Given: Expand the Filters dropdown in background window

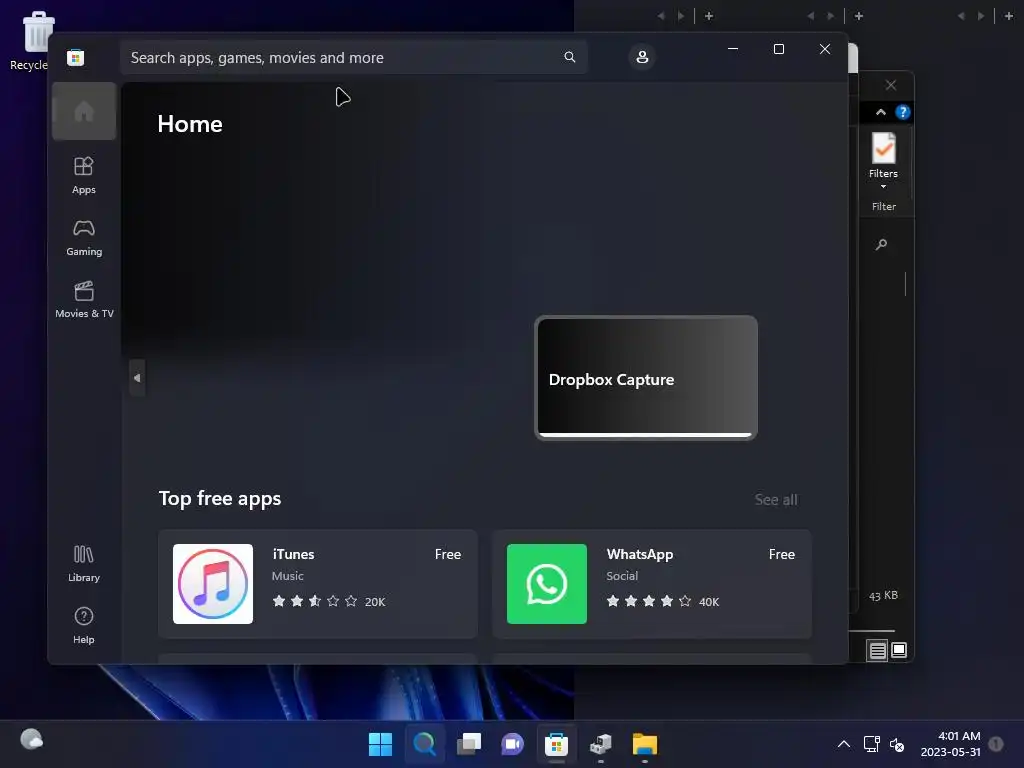Looking at the screenshot, I should (x=883, y=161).
